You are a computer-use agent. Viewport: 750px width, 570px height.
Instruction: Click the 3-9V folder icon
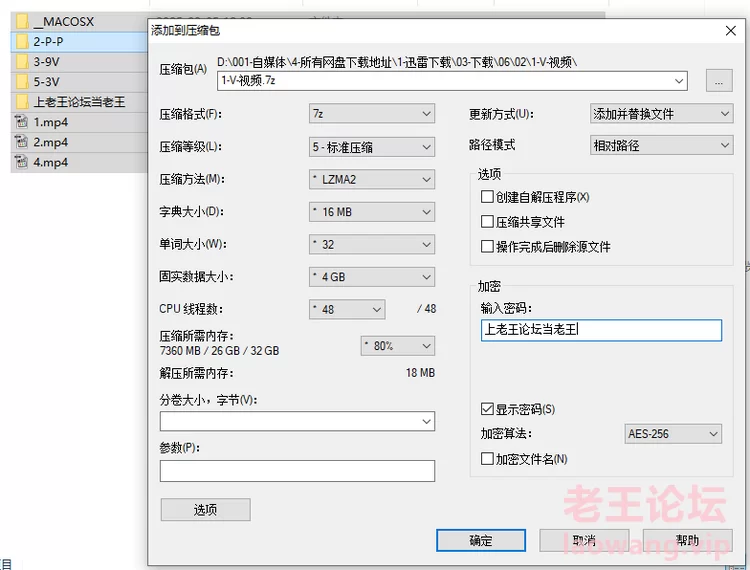(22, 62)
